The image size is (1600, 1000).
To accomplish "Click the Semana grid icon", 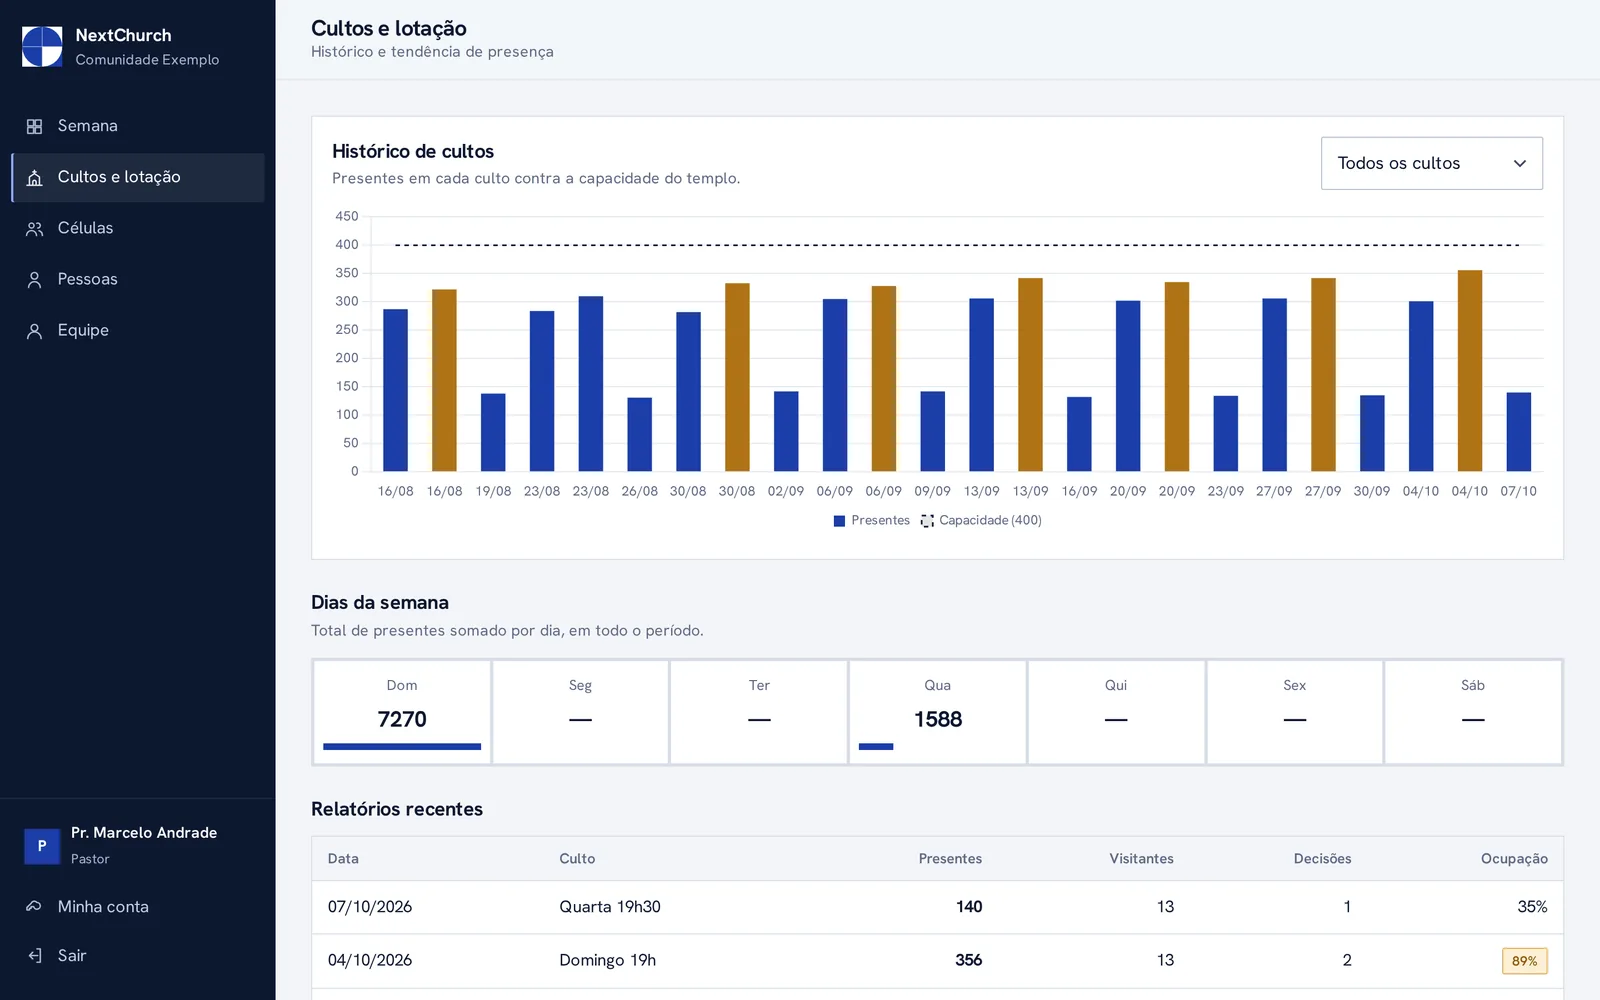I will tap(34, 126).
